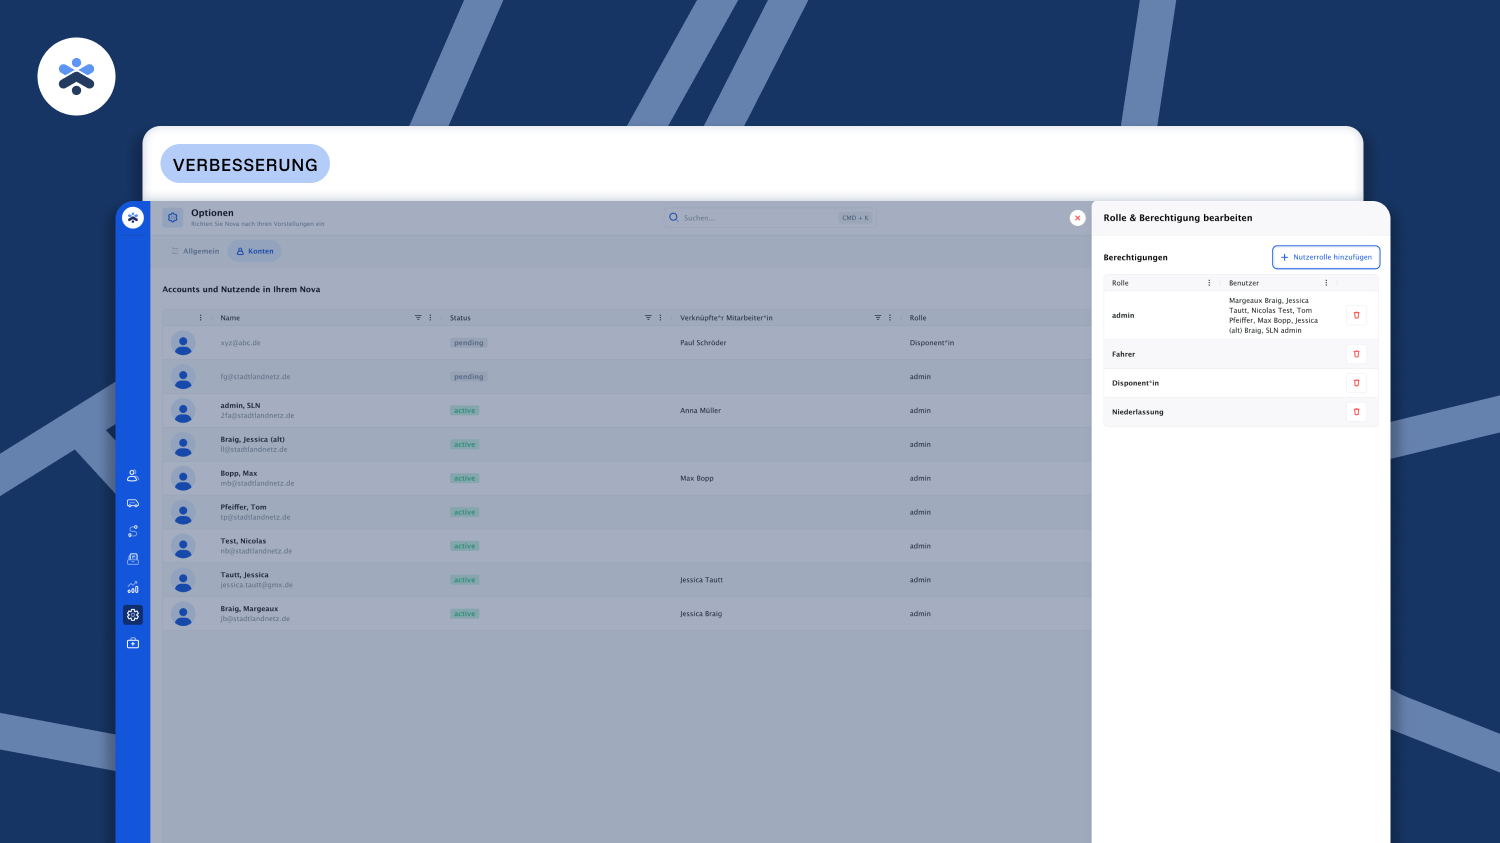Click trash icon for Niederlassung role

click(x=1356, y=412)
